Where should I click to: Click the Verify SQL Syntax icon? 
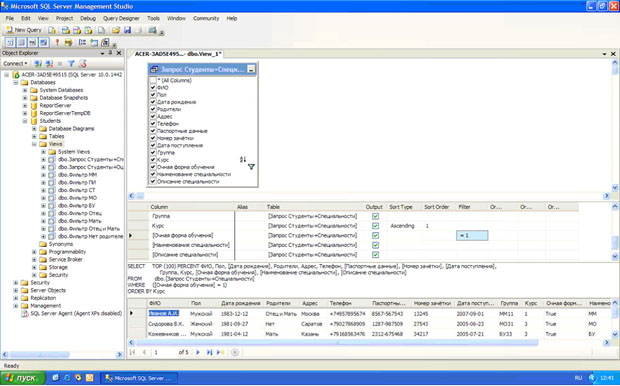point(68,42)
